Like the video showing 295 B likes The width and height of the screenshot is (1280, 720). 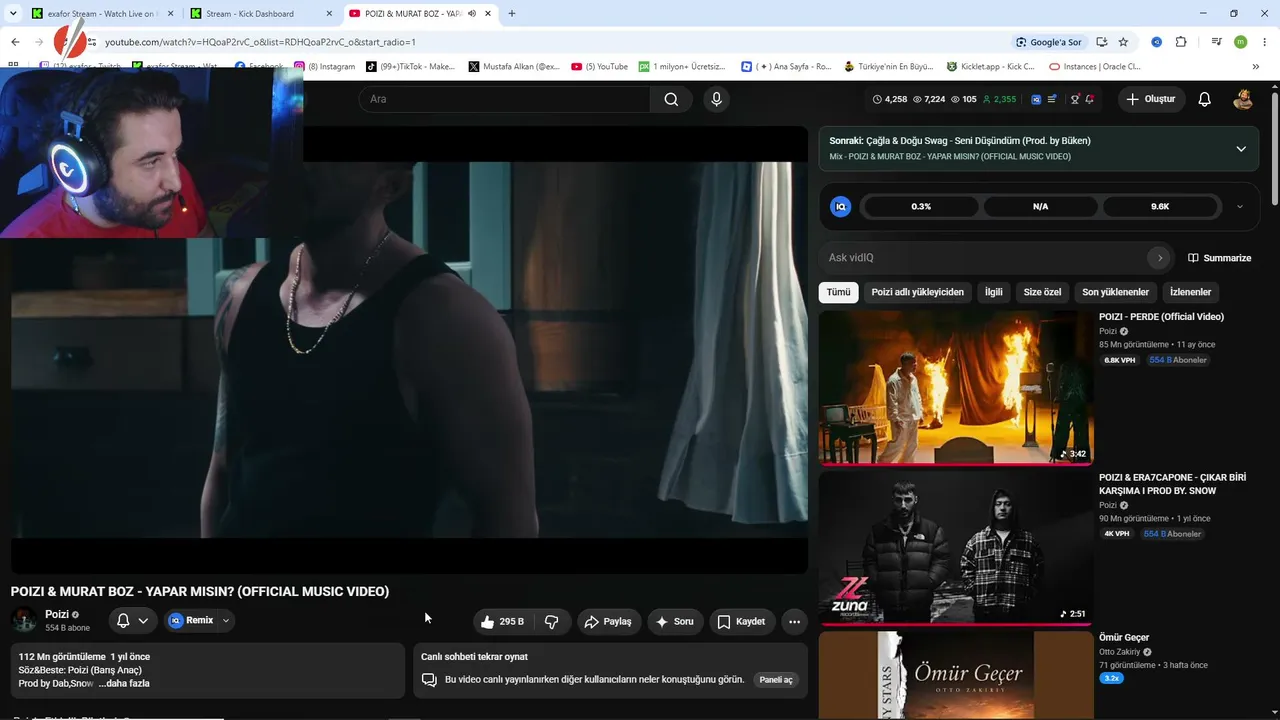pos(502,621)
